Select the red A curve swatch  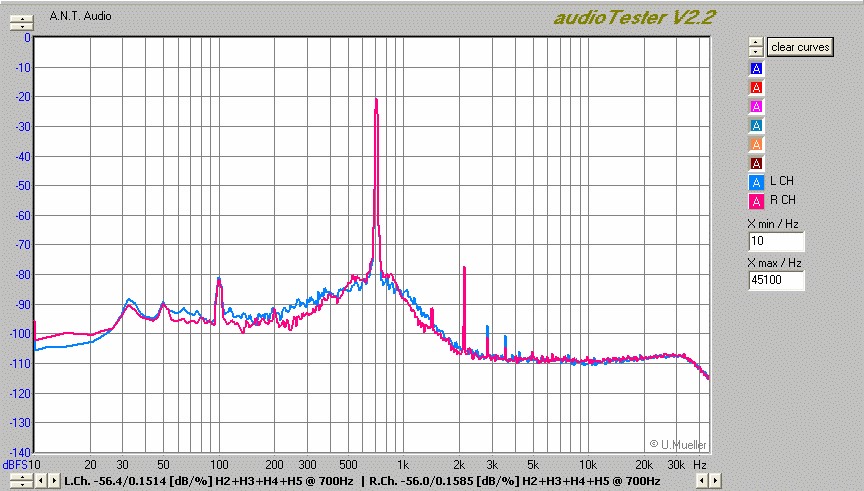click(756, 88)
